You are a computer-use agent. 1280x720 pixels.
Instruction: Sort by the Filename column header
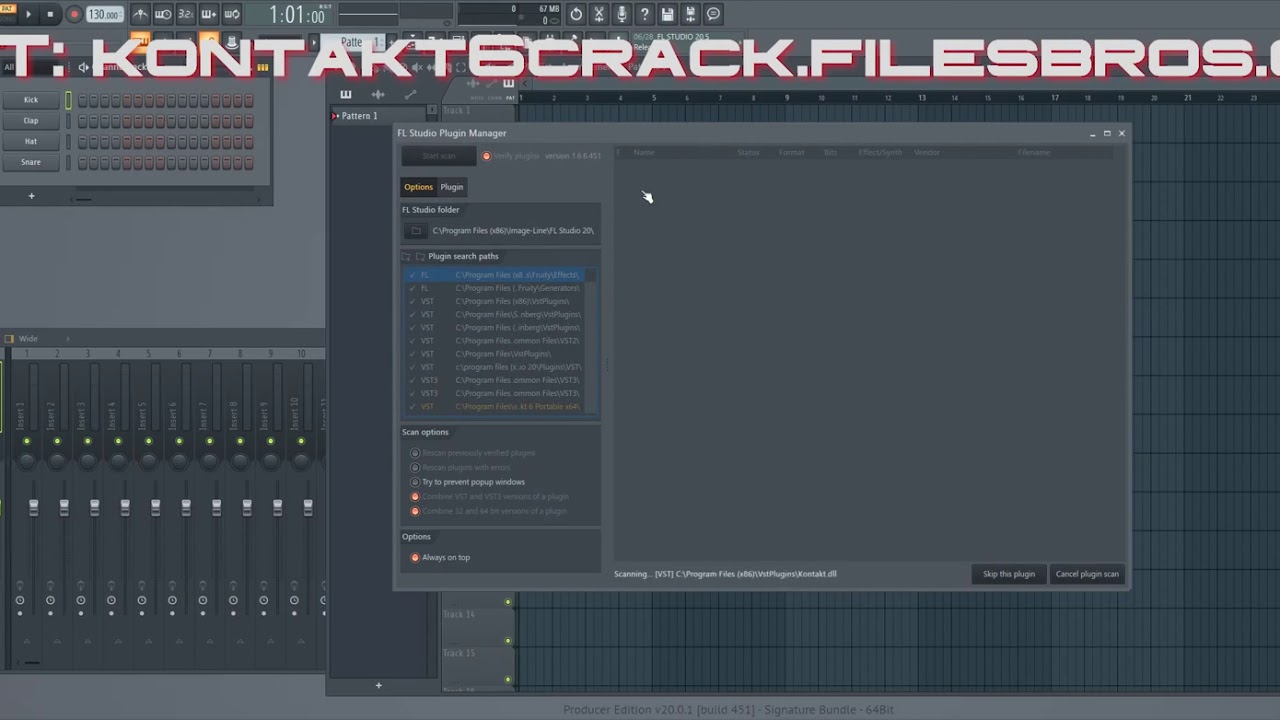point(1034,153)
